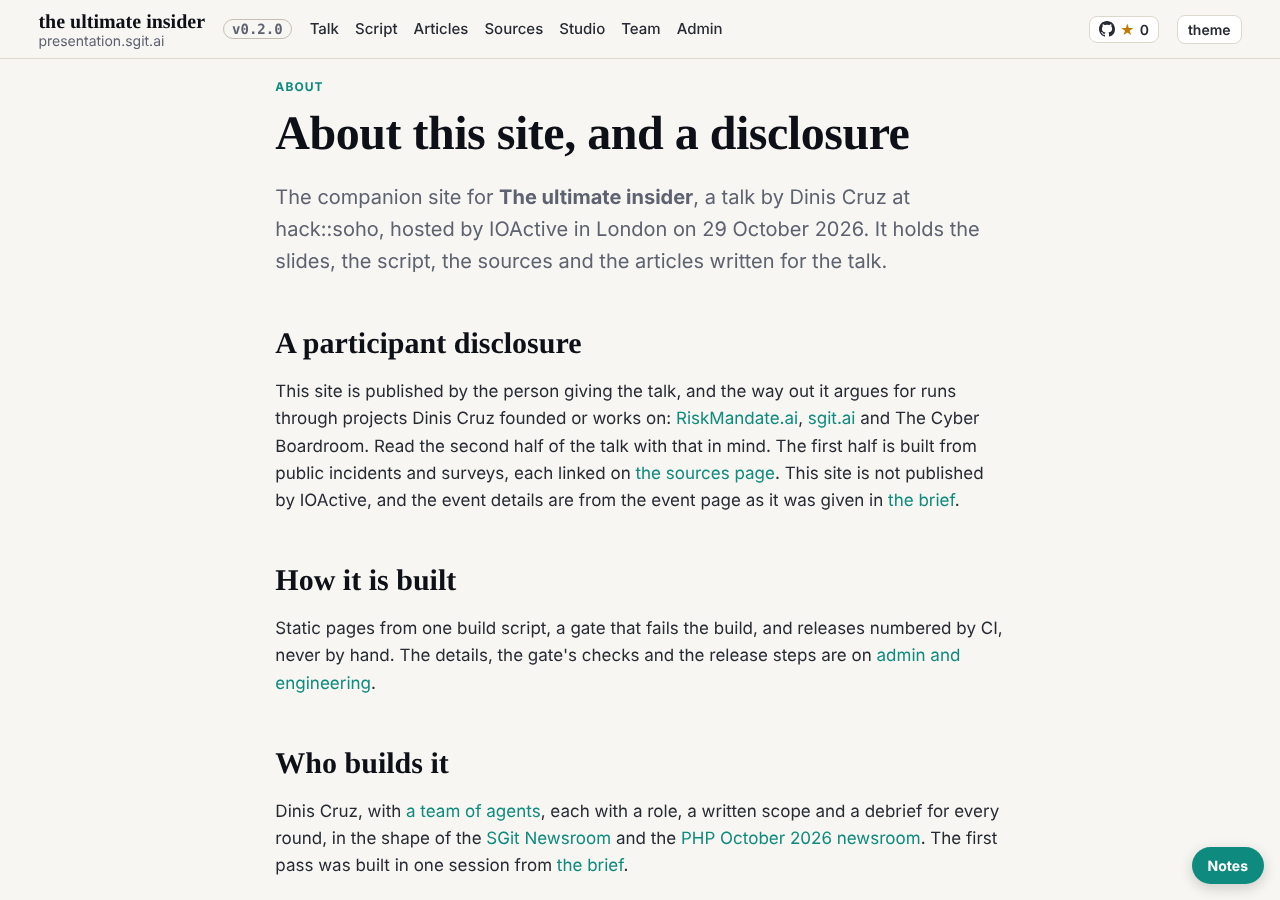
Task: Navigate to Sources in header
Action: coord(514,29)
